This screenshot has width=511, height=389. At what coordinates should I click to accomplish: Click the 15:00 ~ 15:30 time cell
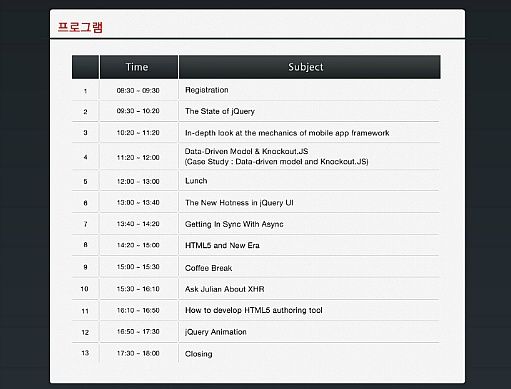[x=138, y=267]
